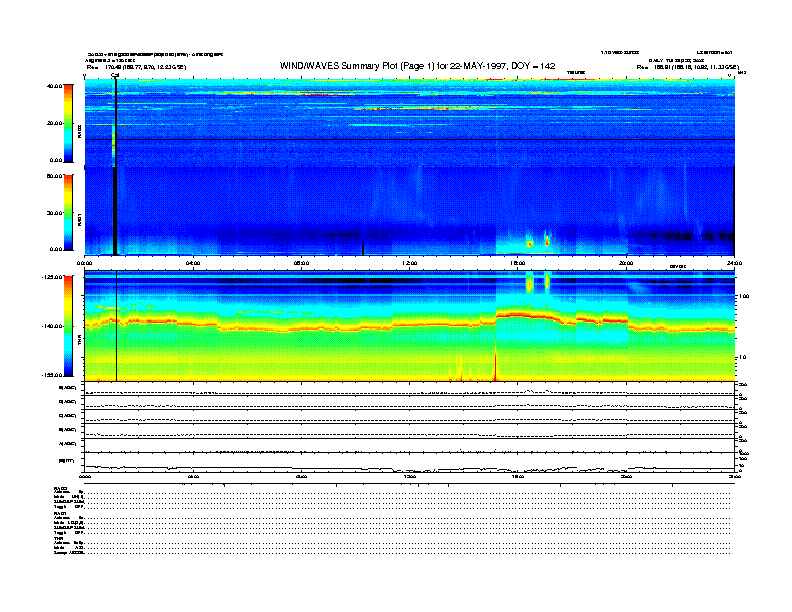Viewport: 792px width, 612px height.
Task: Click the 00:00 tick label under RAD1 panel
Action: [84, 263]
